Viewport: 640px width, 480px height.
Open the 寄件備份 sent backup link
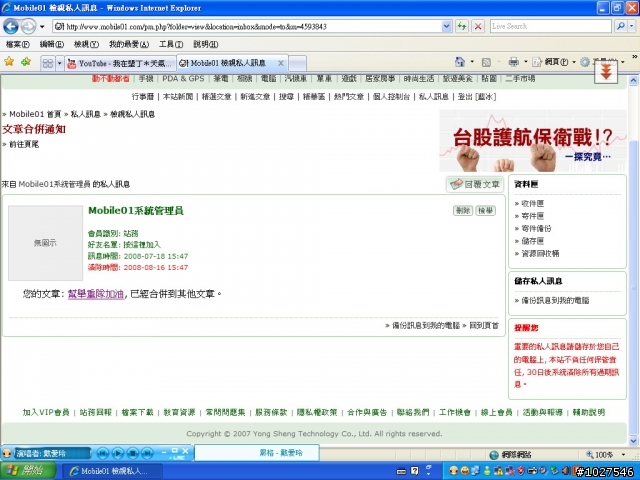pos(536,229)
